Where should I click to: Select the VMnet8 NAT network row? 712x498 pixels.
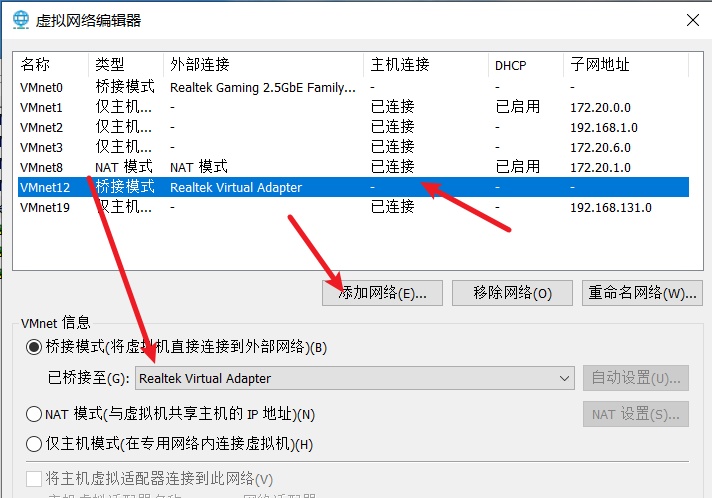tap(41, 167)
